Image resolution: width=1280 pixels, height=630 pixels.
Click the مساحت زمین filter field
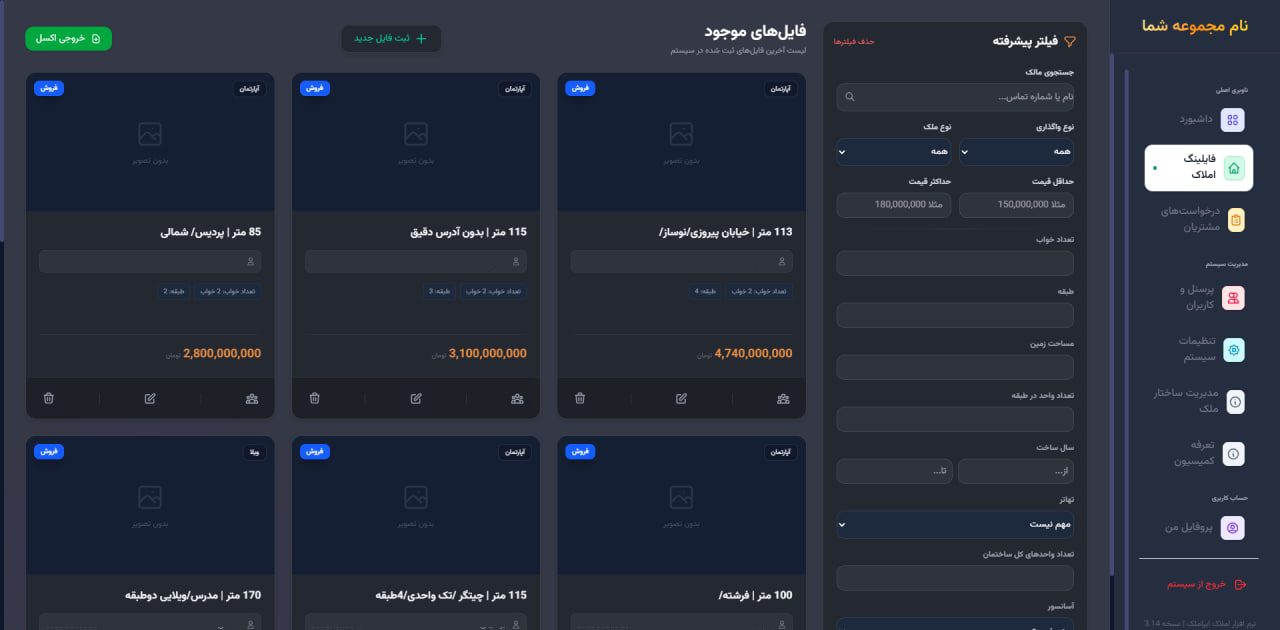[955, 367]
